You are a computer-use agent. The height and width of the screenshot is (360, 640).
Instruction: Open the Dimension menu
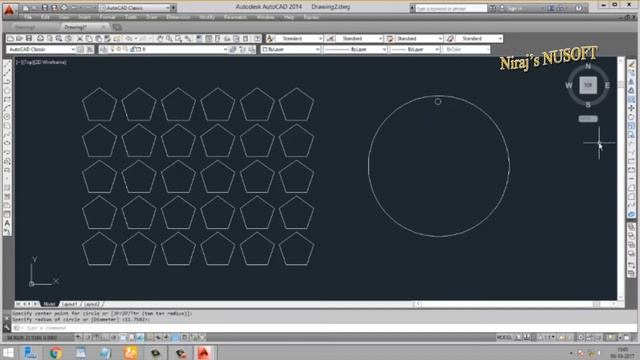coord(178,18)
